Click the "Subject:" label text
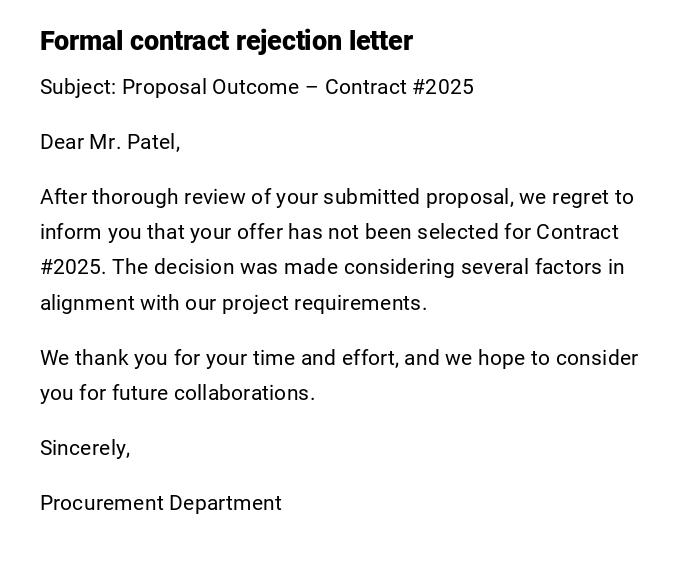Screen dimensions: 700x566 click(78, 87)
